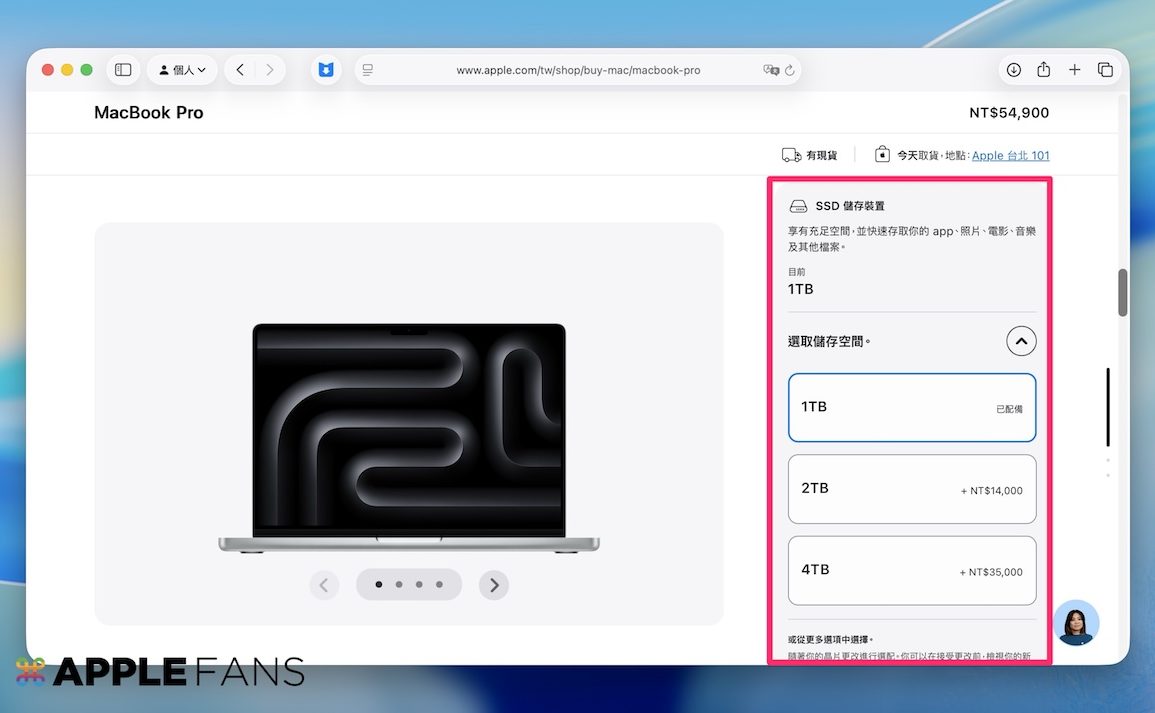Reload the page with refresh icon
Viewport: 1155px width, 713px height.
[790, 70]
